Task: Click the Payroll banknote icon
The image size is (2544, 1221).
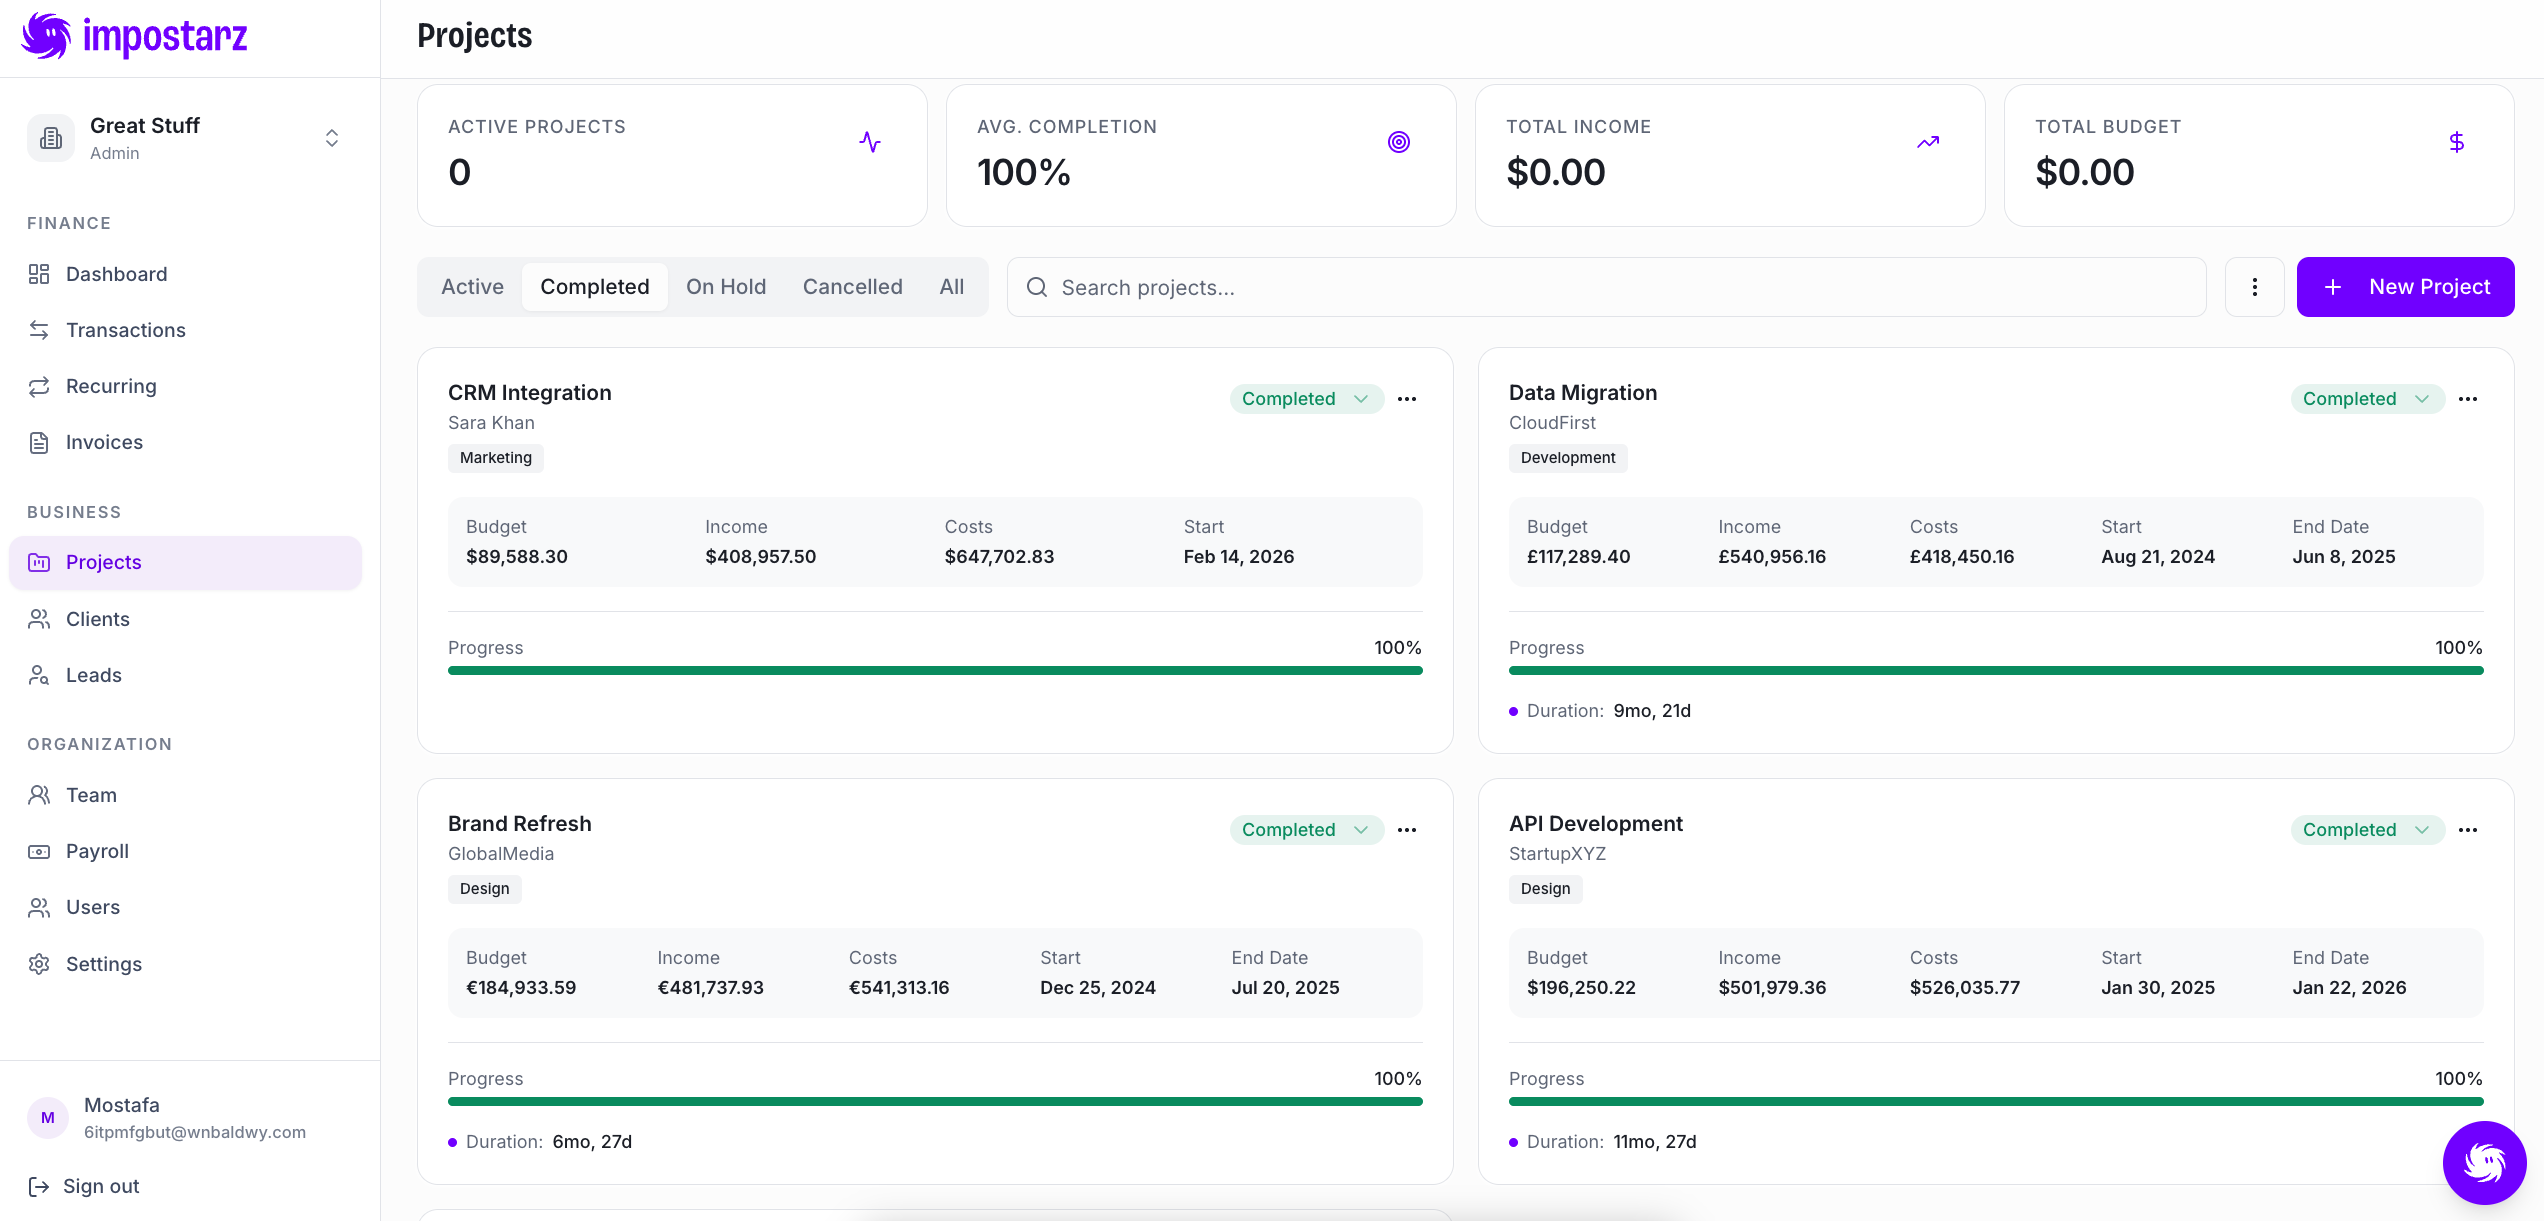Action: (39, 851)
